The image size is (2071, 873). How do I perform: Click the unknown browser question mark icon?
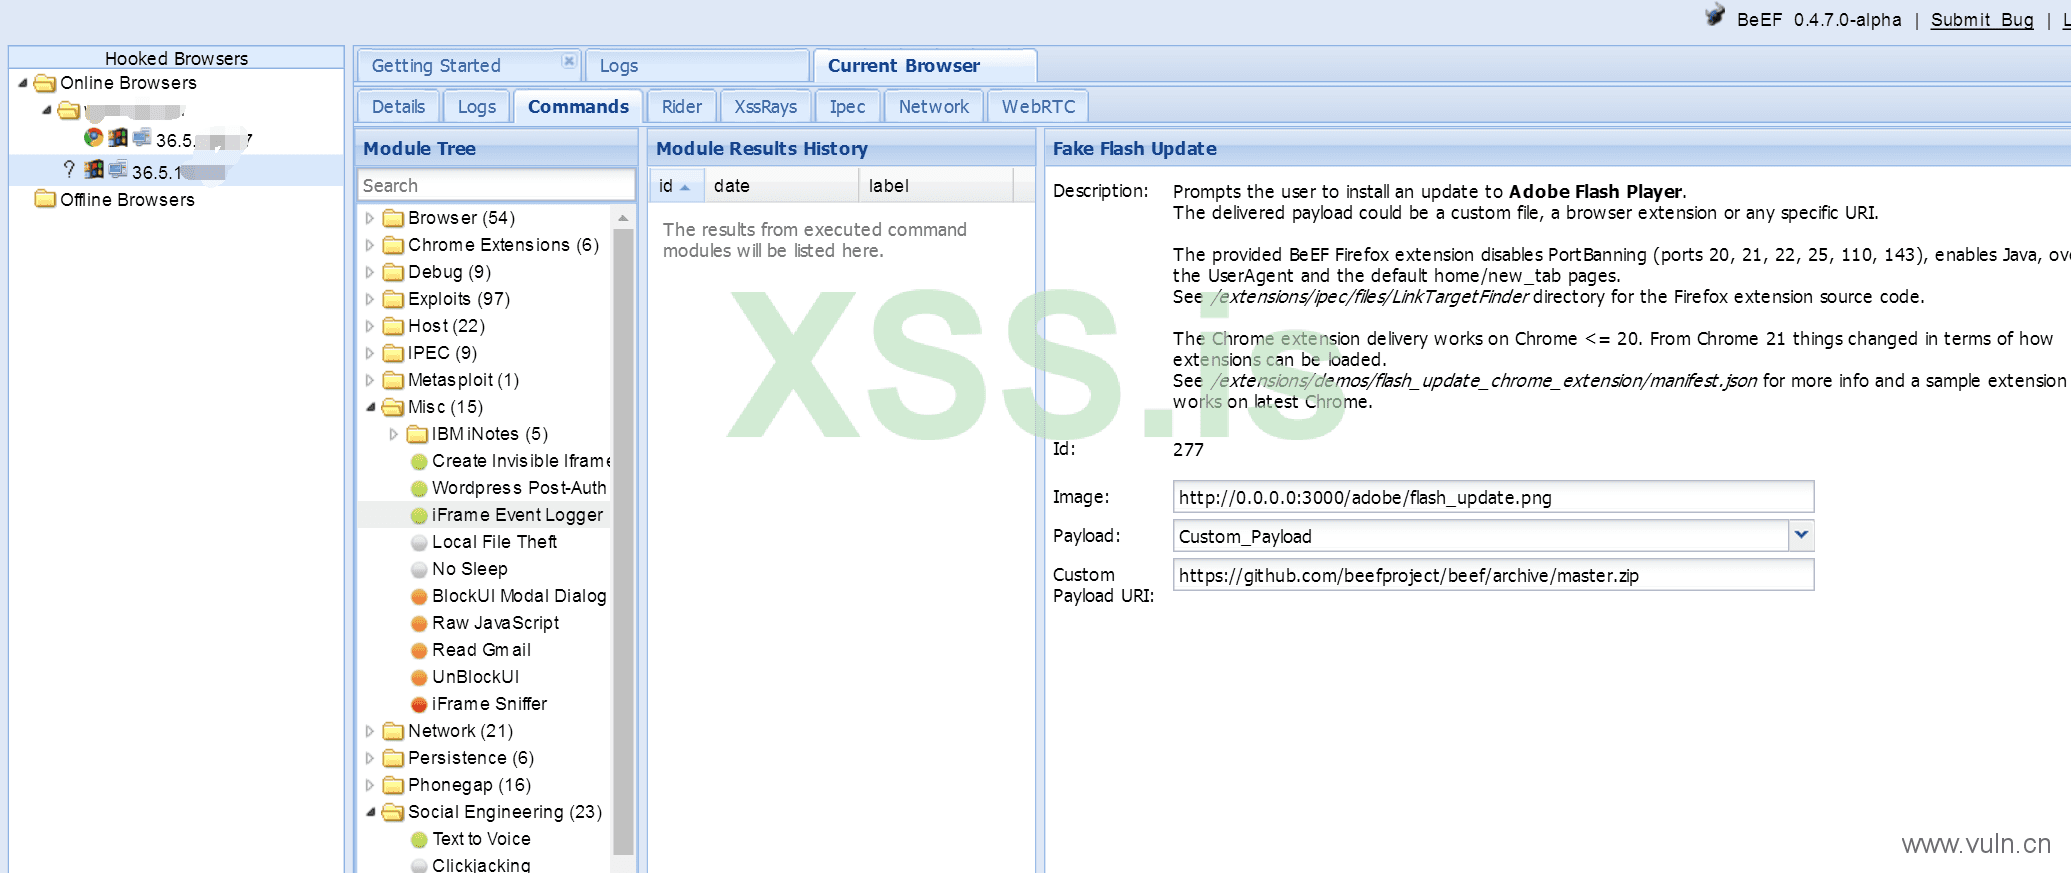[68, 169]
